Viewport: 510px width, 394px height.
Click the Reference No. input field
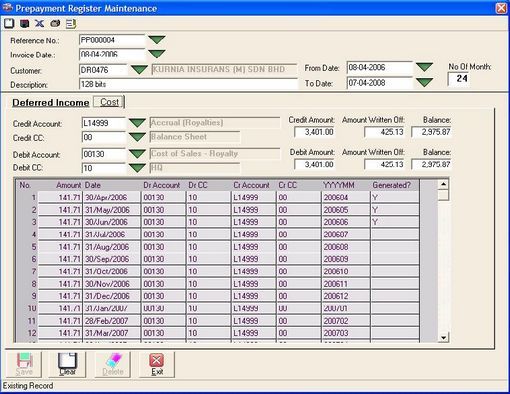click(x=112, y=40)
